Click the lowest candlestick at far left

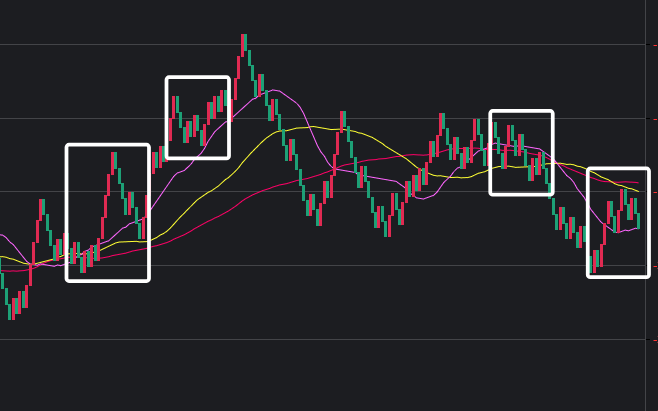click(x=11, y=310)
